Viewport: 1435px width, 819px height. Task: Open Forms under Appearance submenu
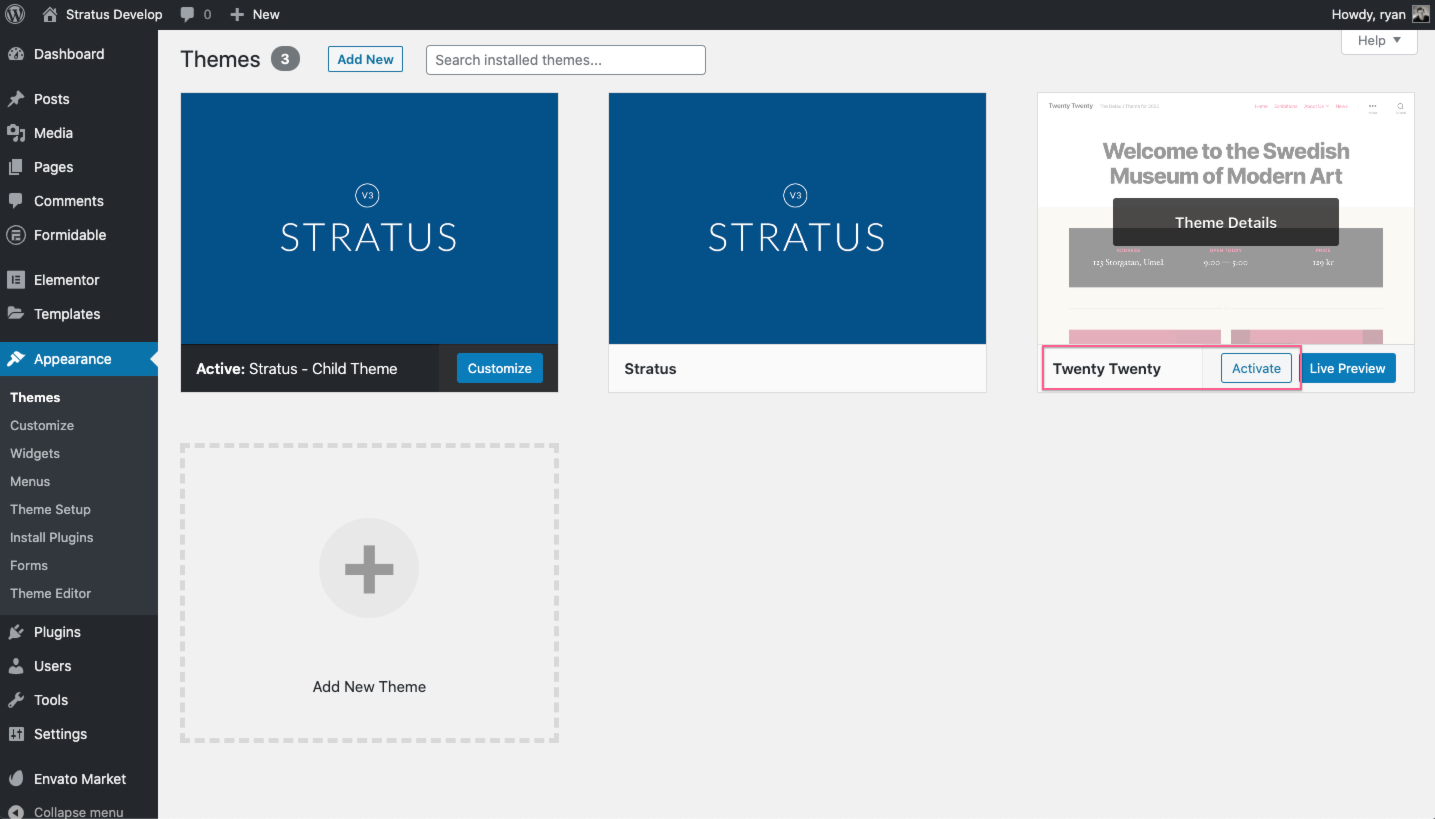29,565
